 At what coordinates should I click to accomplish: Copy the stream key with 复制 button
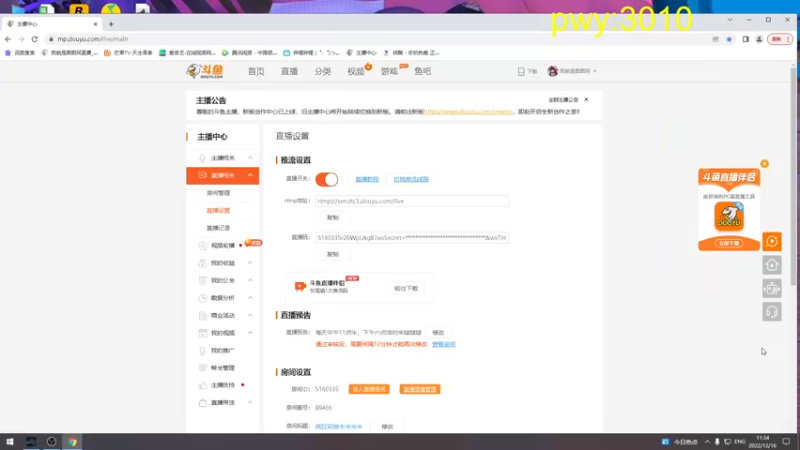tap(333, 254)
